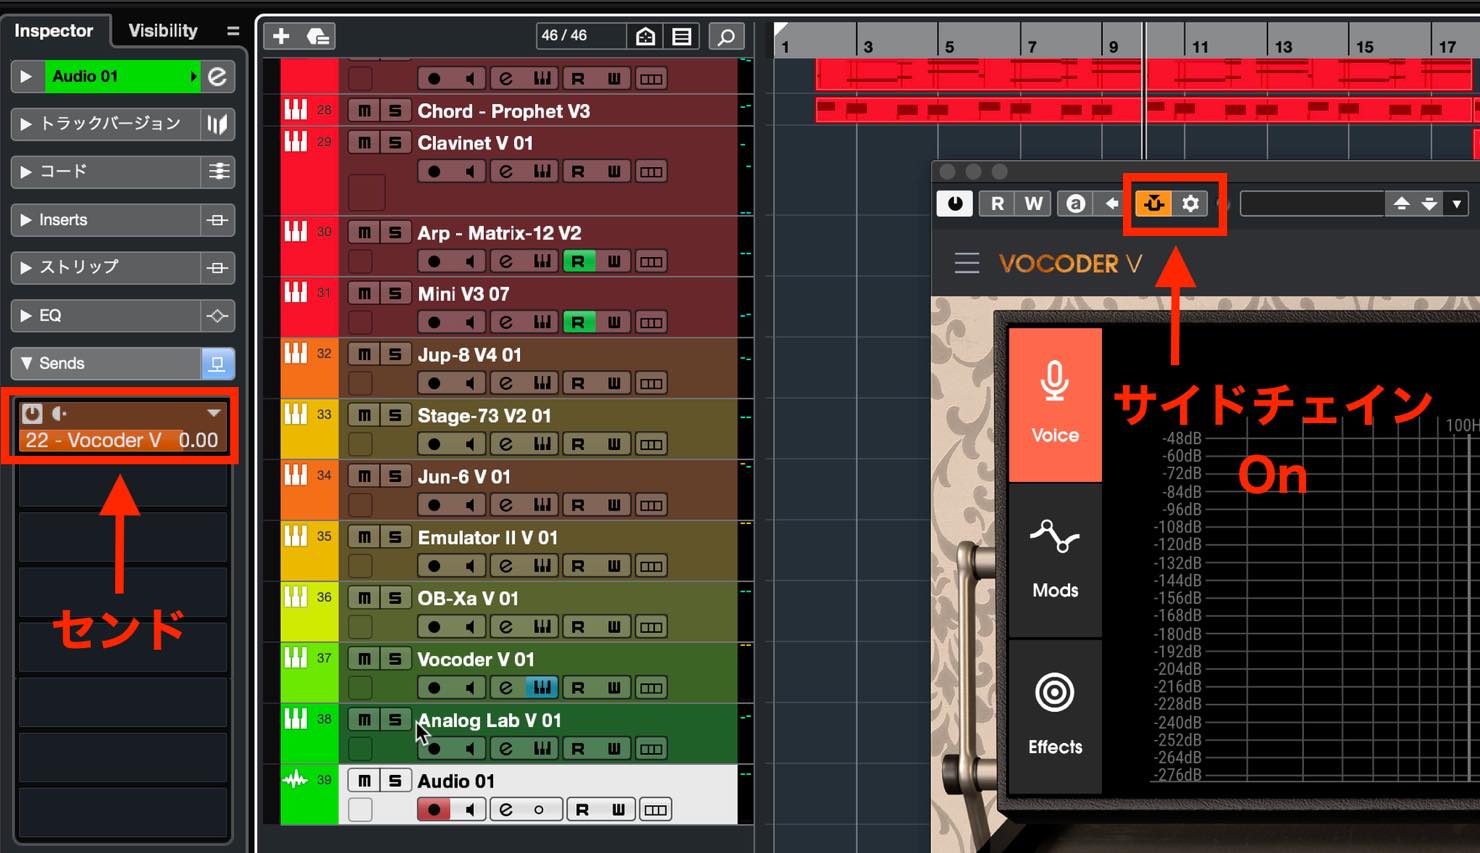1480x853 pixels.
Task: Click the 0.00 send level value
Action: pyautogui.click(x=198, y=440)
